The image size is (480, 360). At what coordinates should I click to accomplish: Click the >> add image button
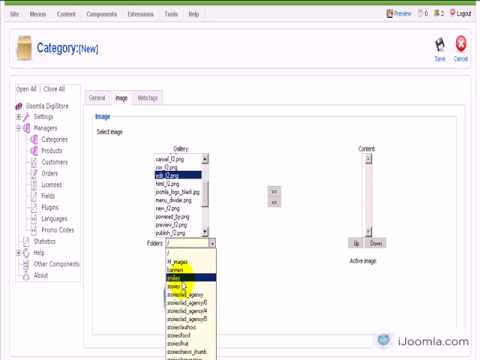pyautogui.click(x=274, y=192)
